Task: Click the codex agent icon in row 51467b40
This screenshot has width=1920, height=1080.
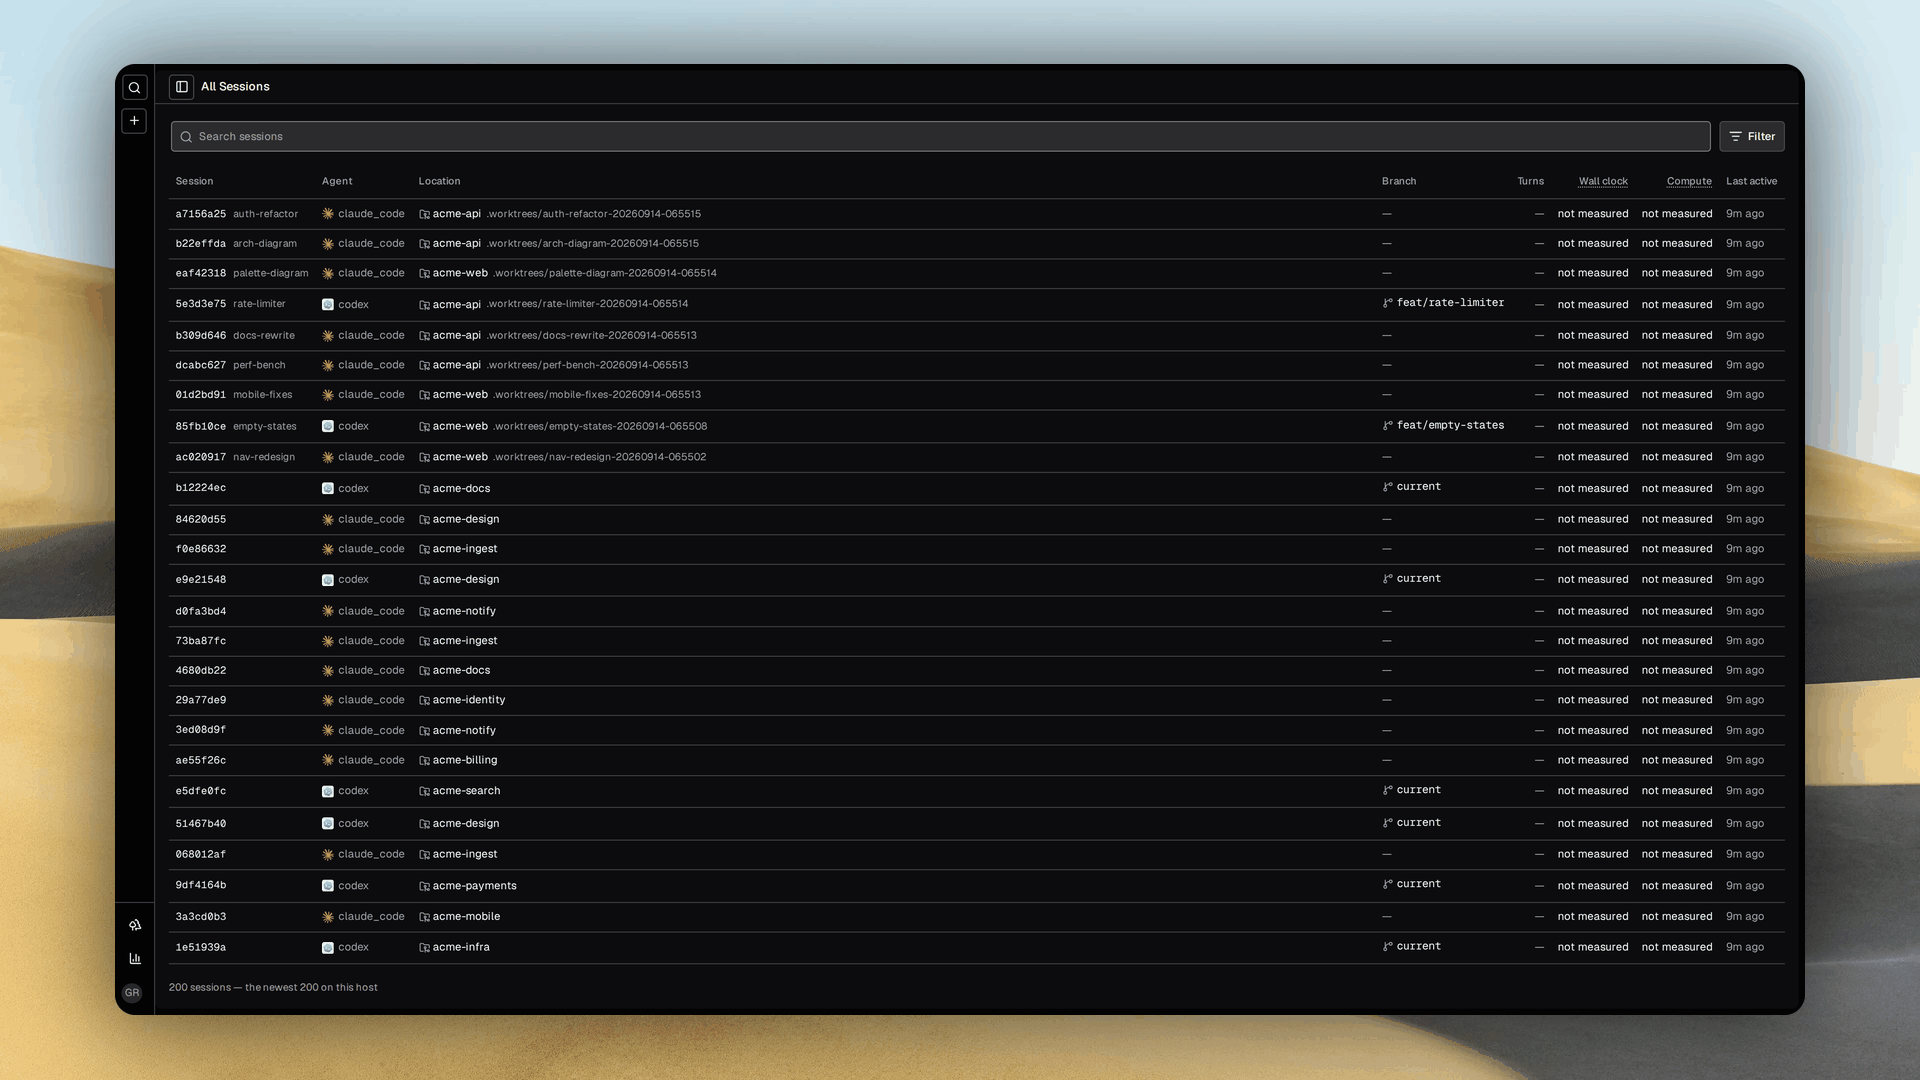Action: (x=328, y=824)
